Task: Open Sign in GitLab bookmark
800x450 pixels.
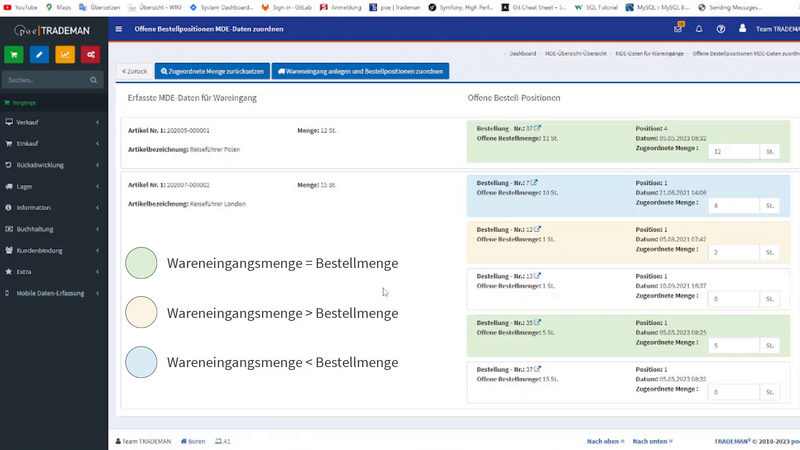Action: point(286,7)
